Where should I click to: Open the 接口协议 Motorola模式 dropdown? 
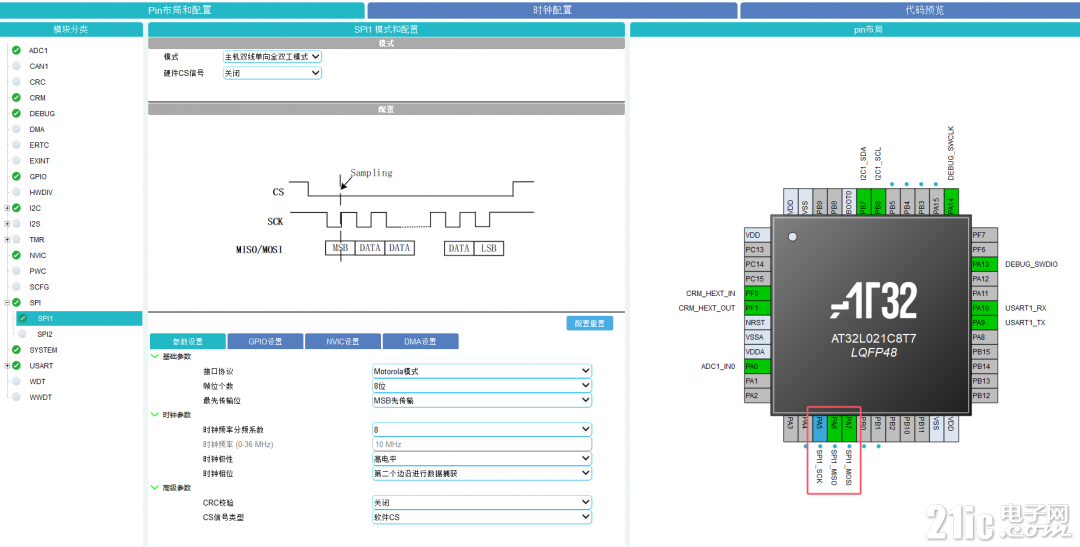[481, 371]
